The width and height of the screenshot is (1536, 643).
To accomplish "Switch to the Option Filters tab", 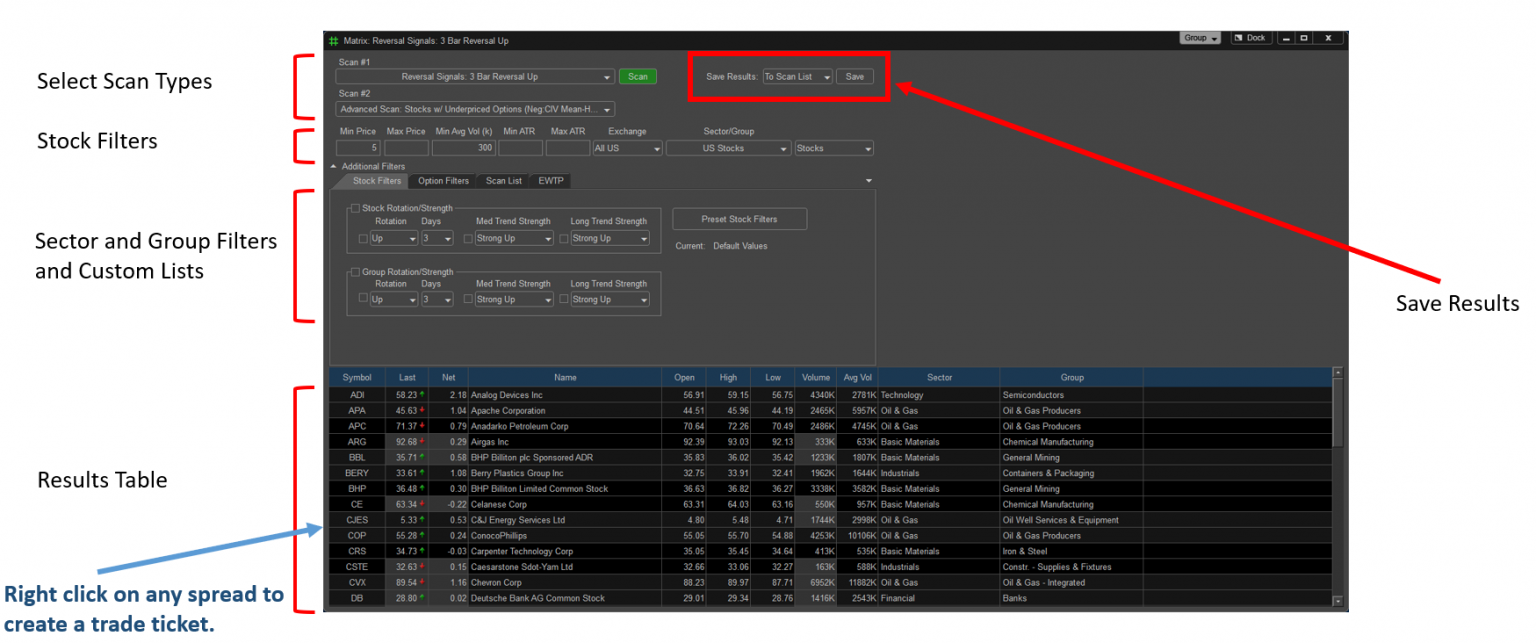I will click(443, 181).
